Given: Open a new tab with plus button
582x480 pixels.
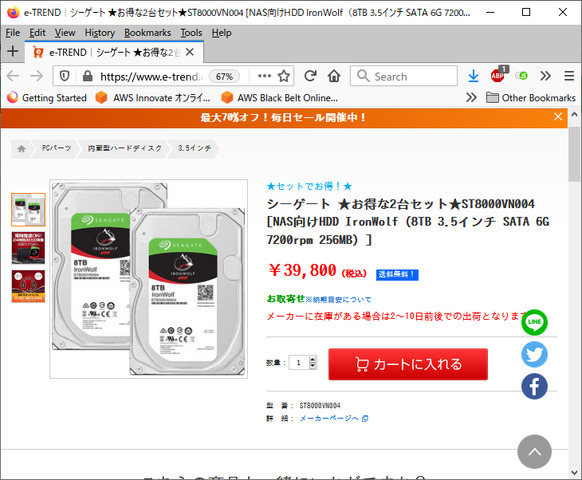Looking at the screenshot, I should (13, 51).
